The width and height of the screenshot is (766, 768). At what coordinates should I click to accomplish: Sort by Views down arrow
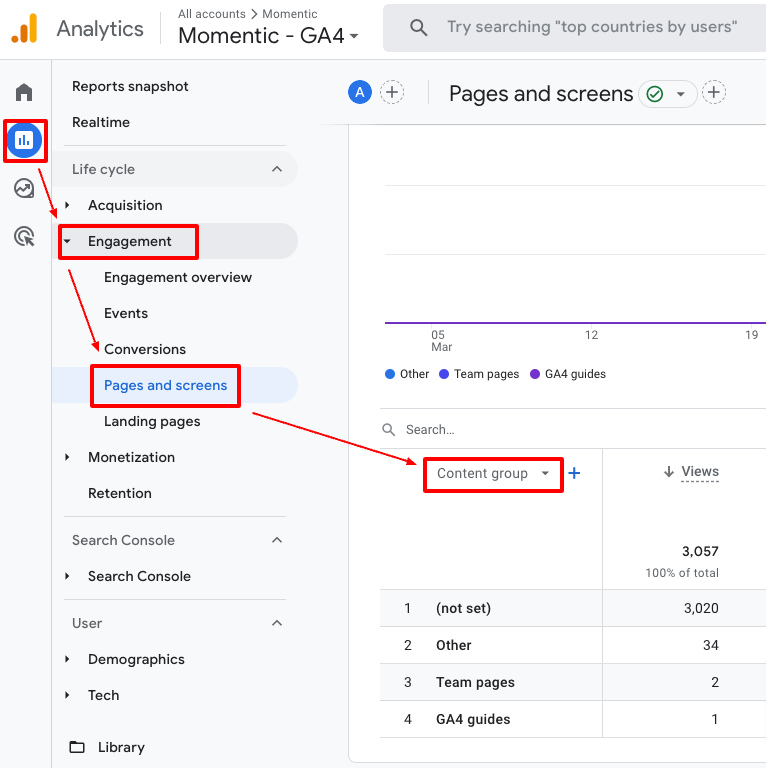tap(669, 472)
